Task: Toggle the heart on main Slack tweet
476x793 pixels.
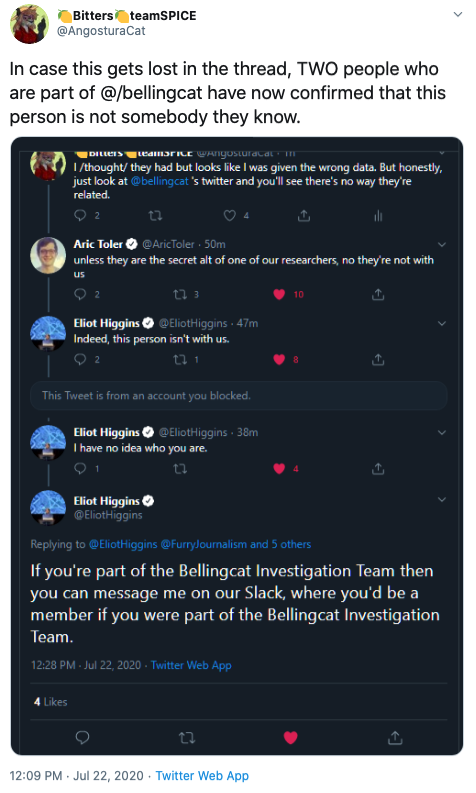Action: pyautogui.click(x=290, y=738)
